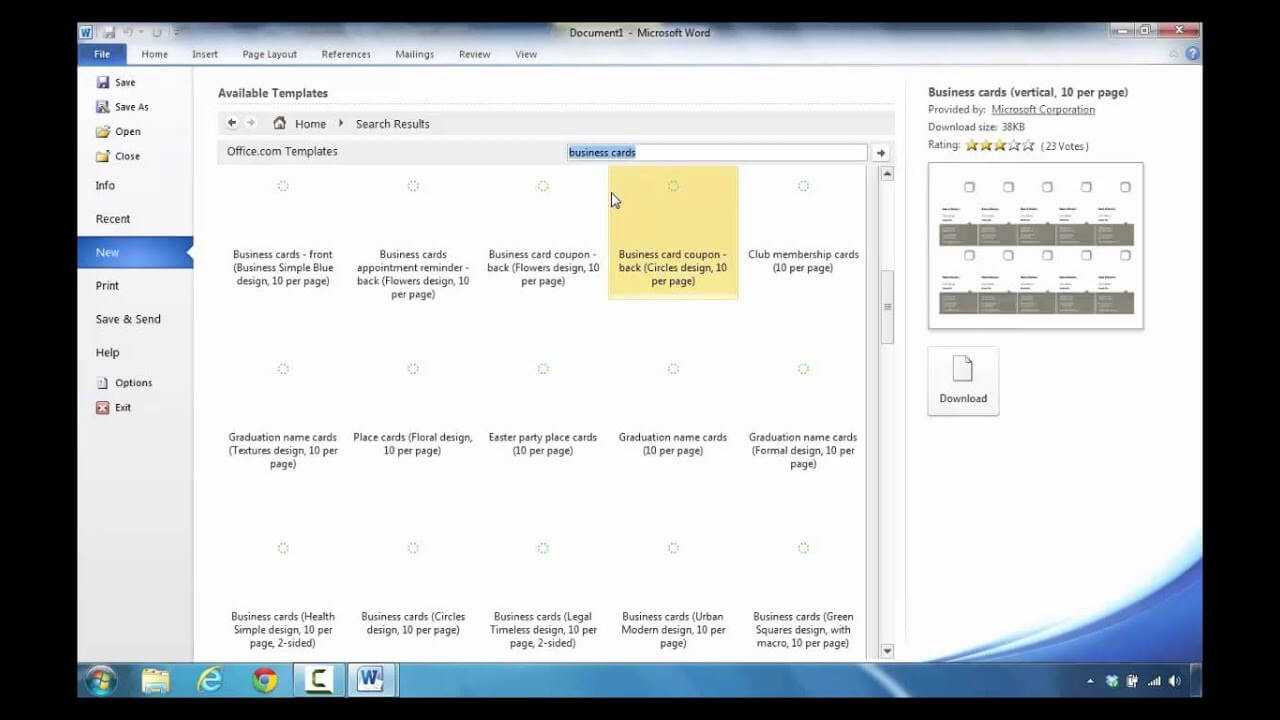Click the Microsoft Corporation provider link

[1043, 110]
